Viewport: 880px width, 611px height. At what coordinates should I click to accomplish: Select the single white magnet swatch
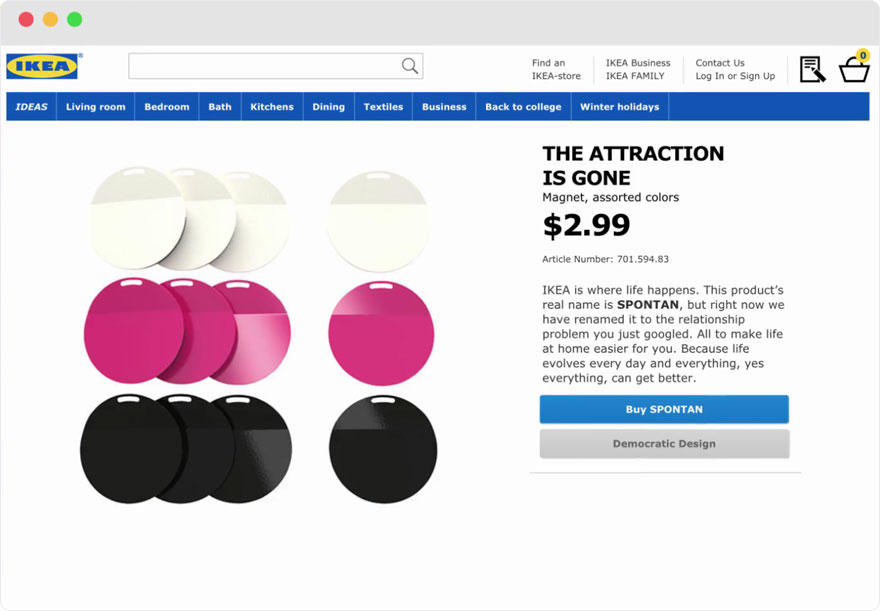click(379, 221)
